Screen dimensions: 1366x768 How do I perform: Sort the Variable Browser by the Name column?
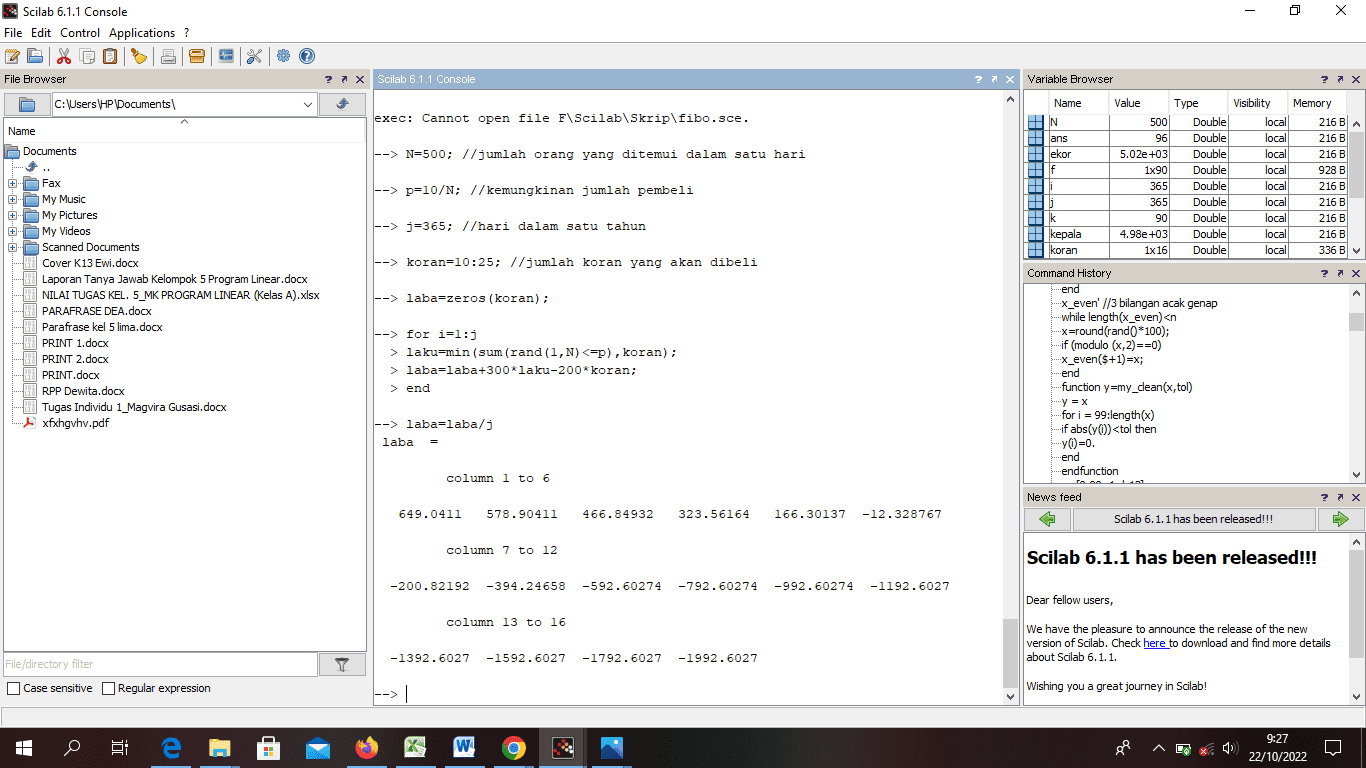click(1078, 103)
